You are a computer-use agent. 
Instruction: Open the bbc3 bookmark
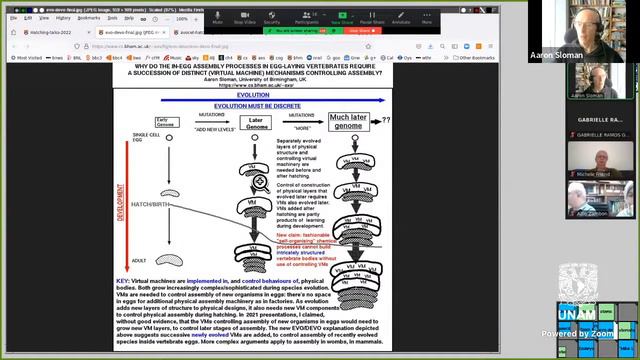point(94,58)
